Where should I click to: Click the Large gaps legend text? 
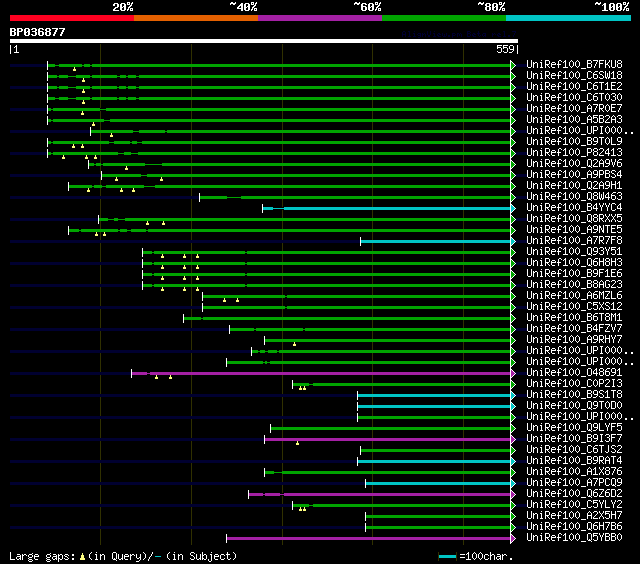pyautogui.click(x=123, y=556)
